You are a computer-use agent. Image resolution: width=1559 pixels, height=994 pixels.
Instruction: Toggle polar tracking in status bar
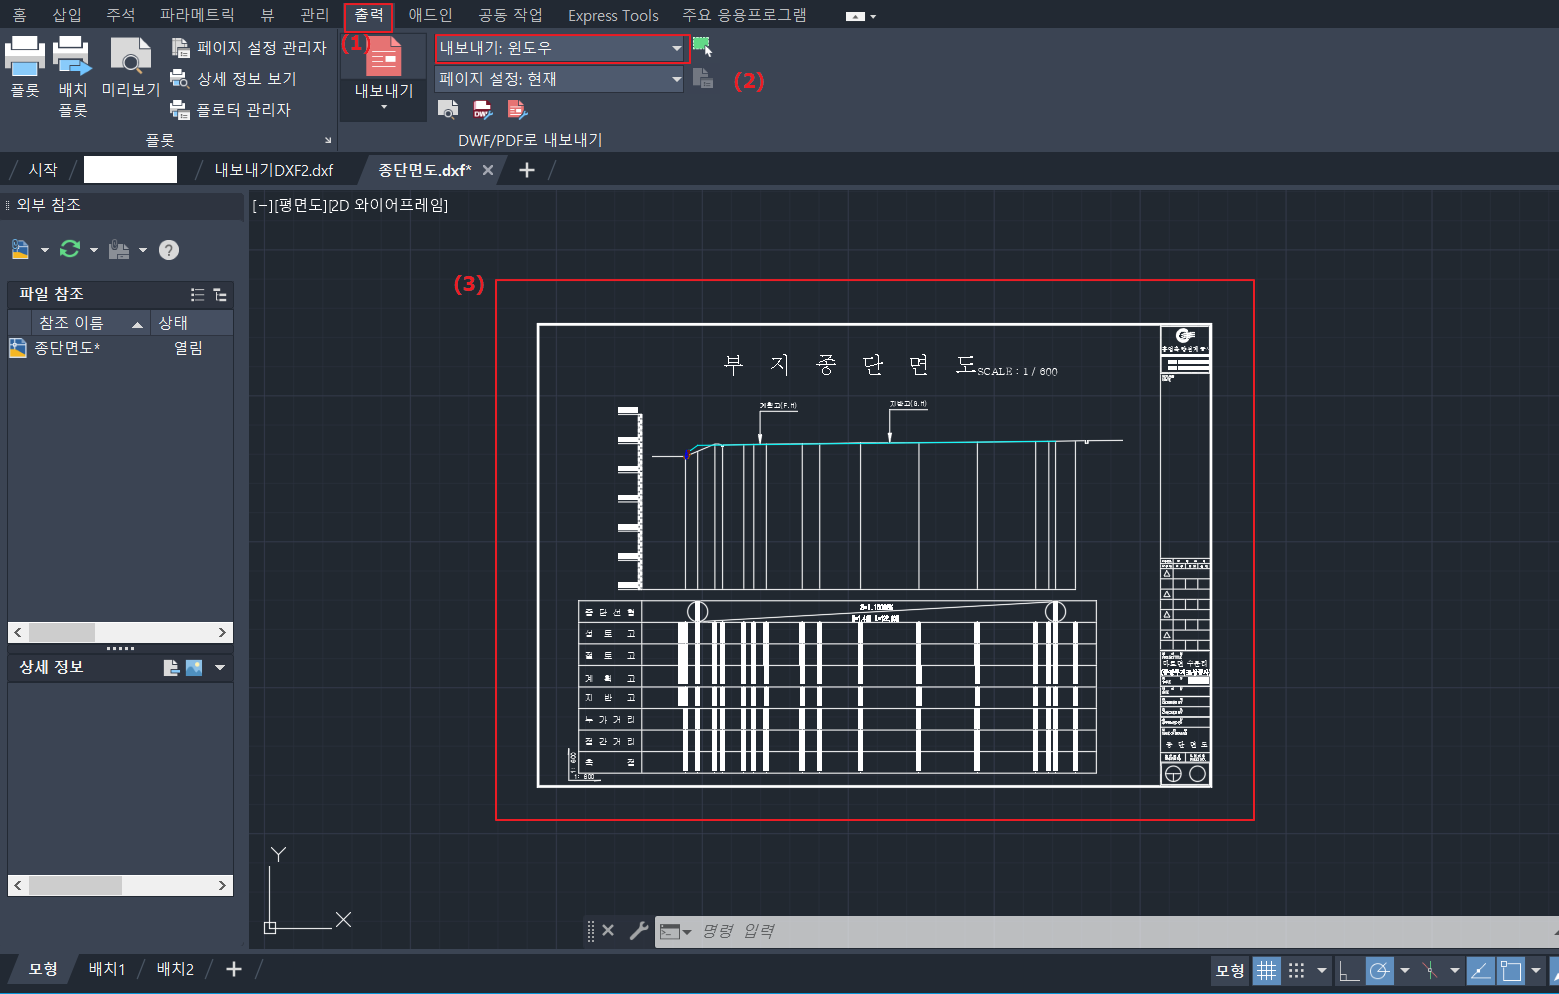click(x=1380, y=971)
